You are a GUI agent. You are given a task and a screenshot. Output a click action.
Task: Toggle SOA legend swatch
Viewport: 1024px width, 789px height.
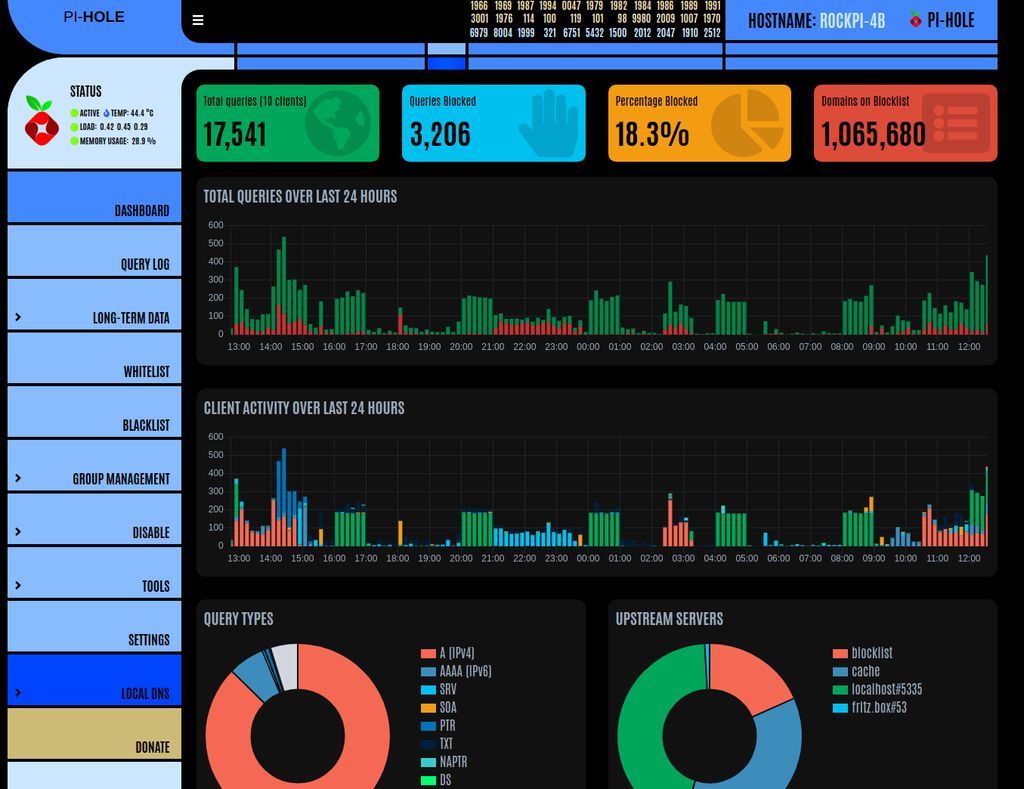coord(428,707)
